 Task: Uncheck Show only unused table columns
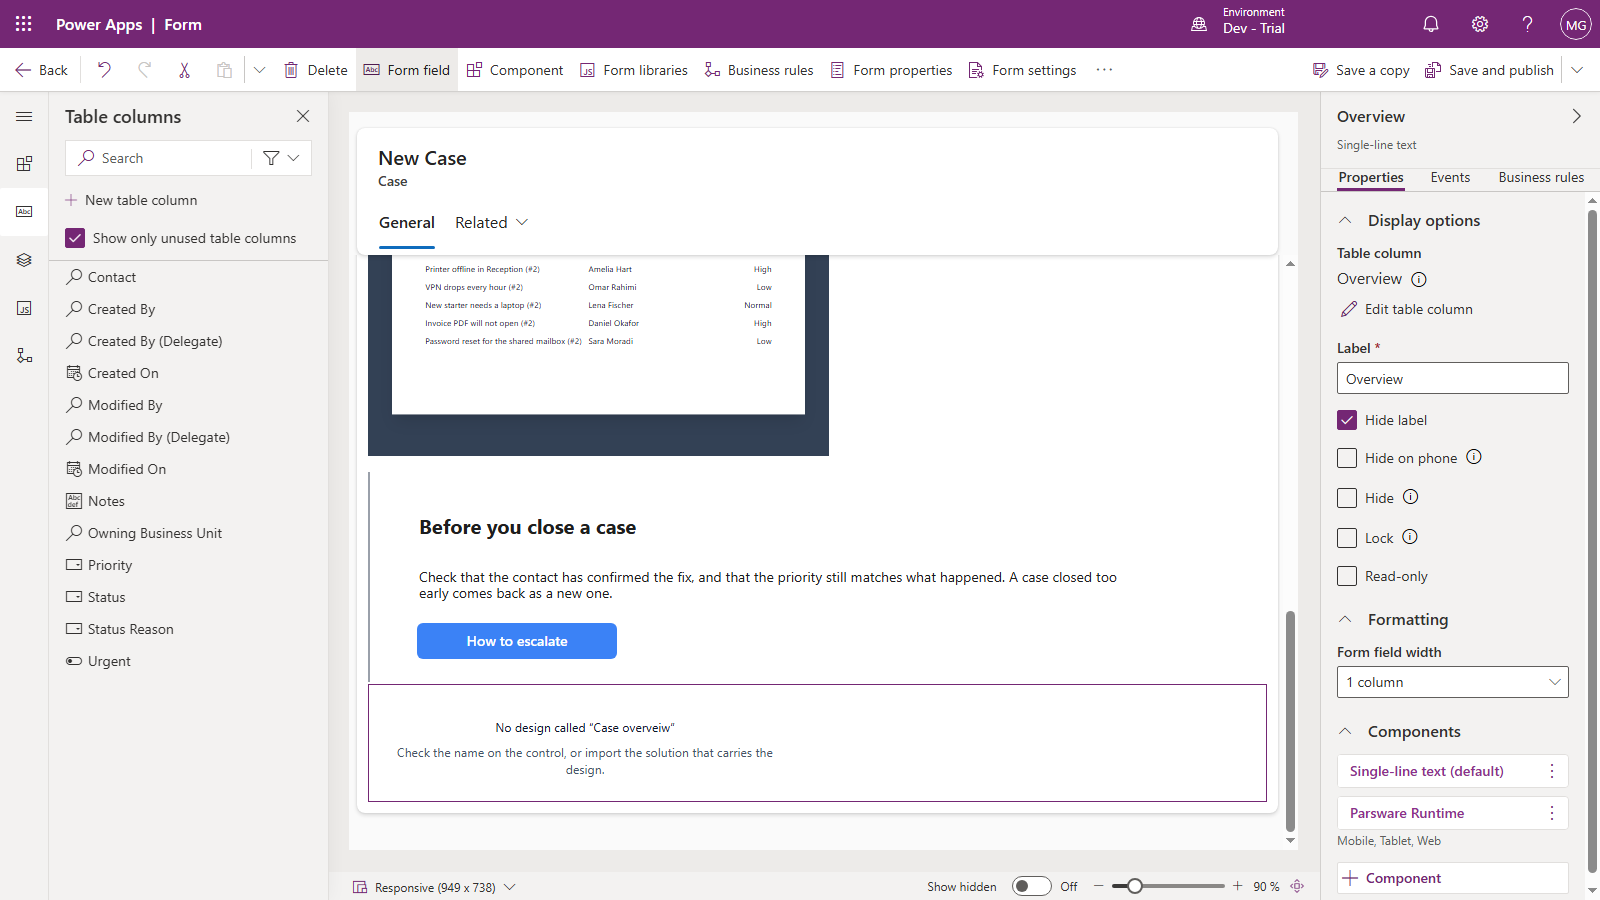tap(75, 238)
